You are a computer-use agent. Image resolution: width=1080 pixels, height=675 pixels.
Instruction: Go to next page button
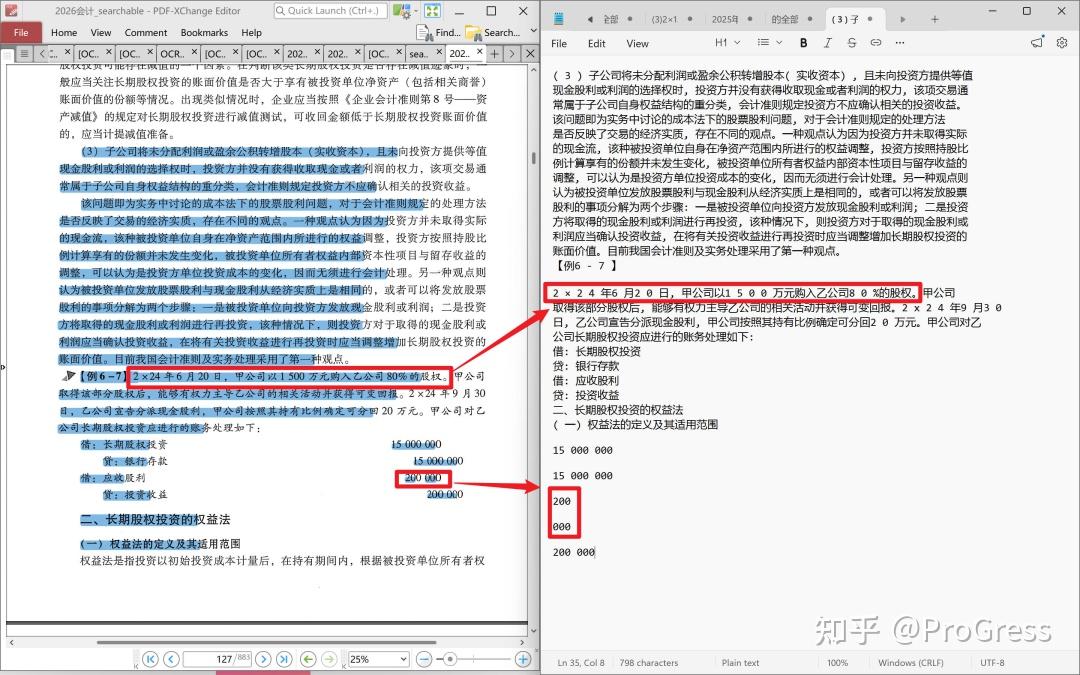tap(263, 659)
